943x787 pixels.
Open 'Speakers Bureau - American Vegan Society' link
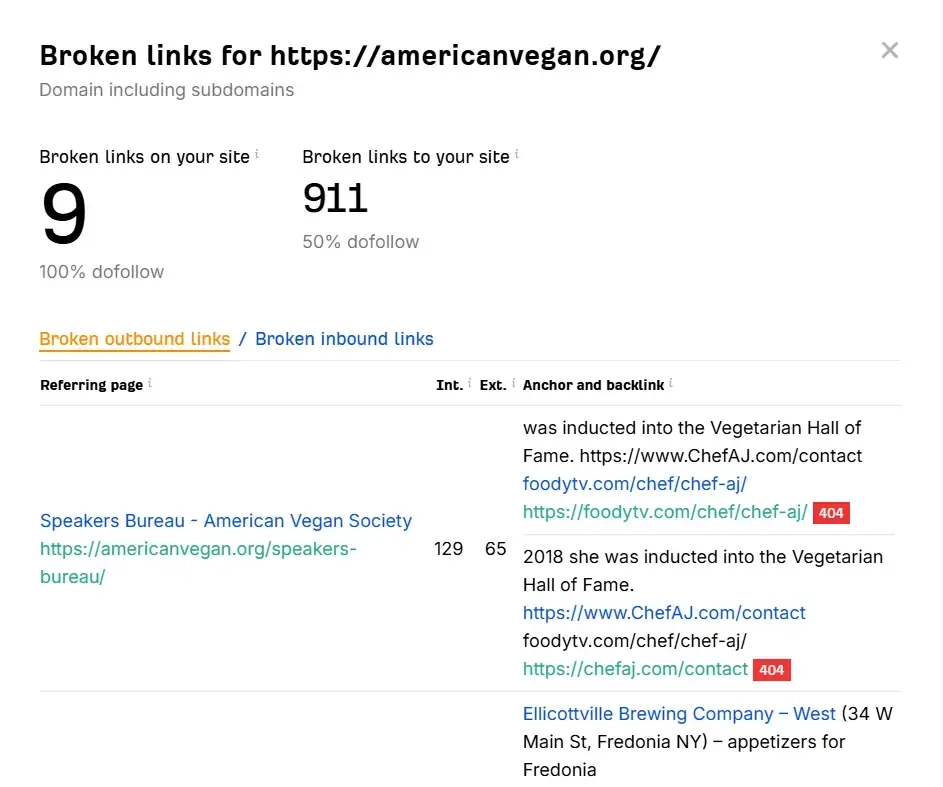tap(226, 521)
